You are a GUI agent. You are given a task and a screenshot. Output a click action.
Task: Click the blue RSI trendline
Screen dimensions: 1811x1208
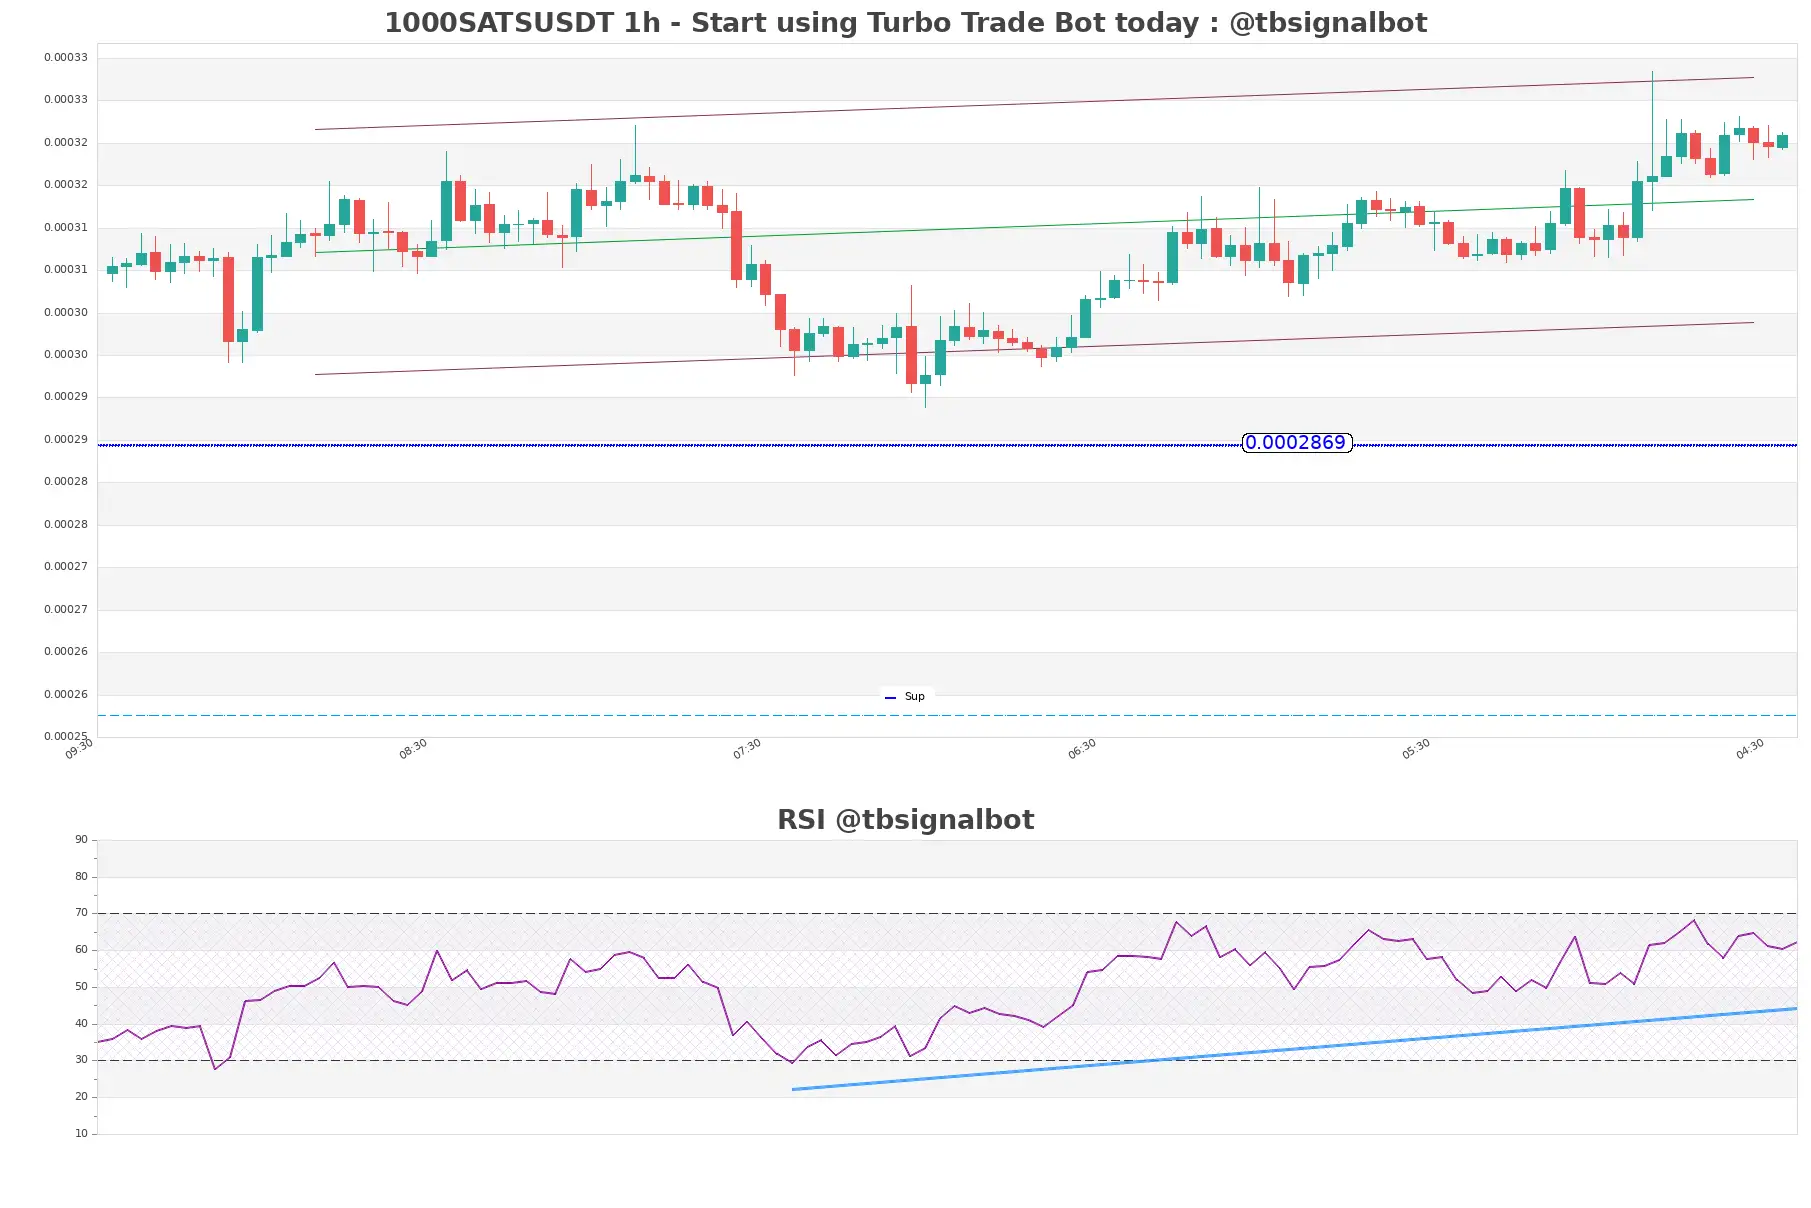1295,1049
